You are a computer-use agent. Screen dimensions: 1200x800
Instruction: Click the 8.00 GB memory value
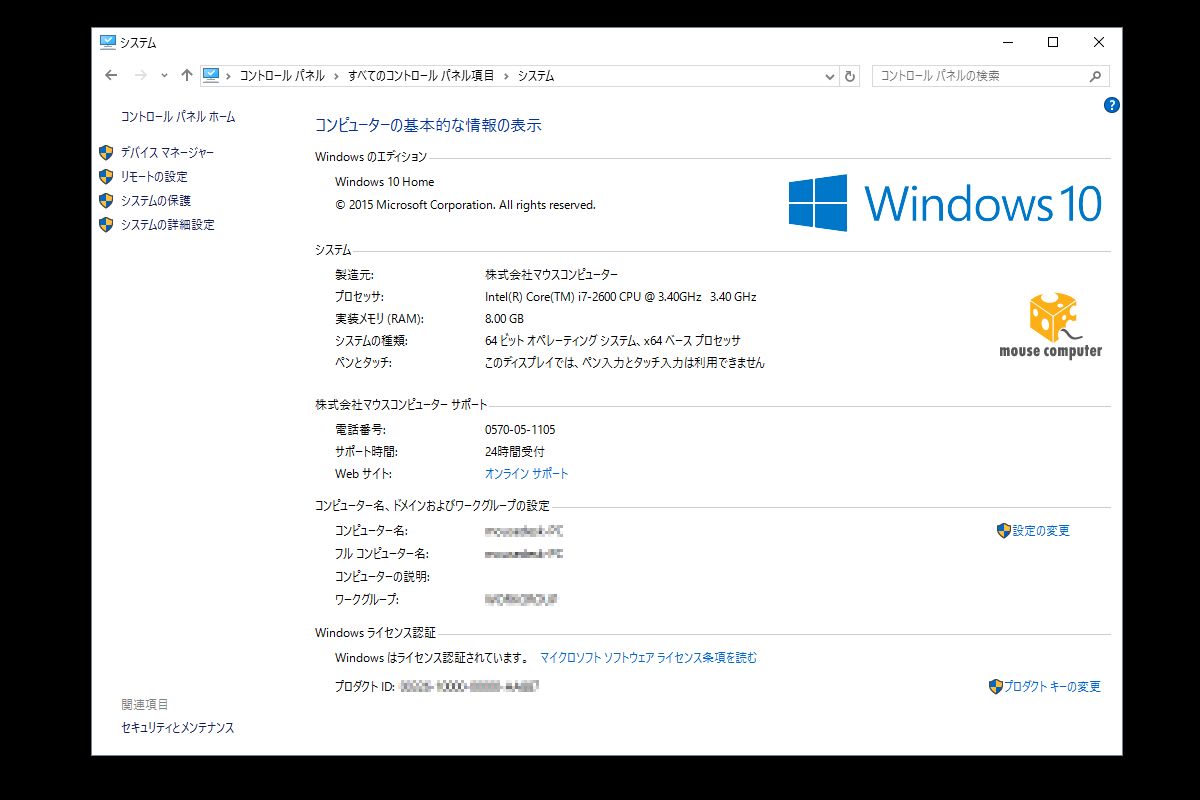(x=504, y=319)
